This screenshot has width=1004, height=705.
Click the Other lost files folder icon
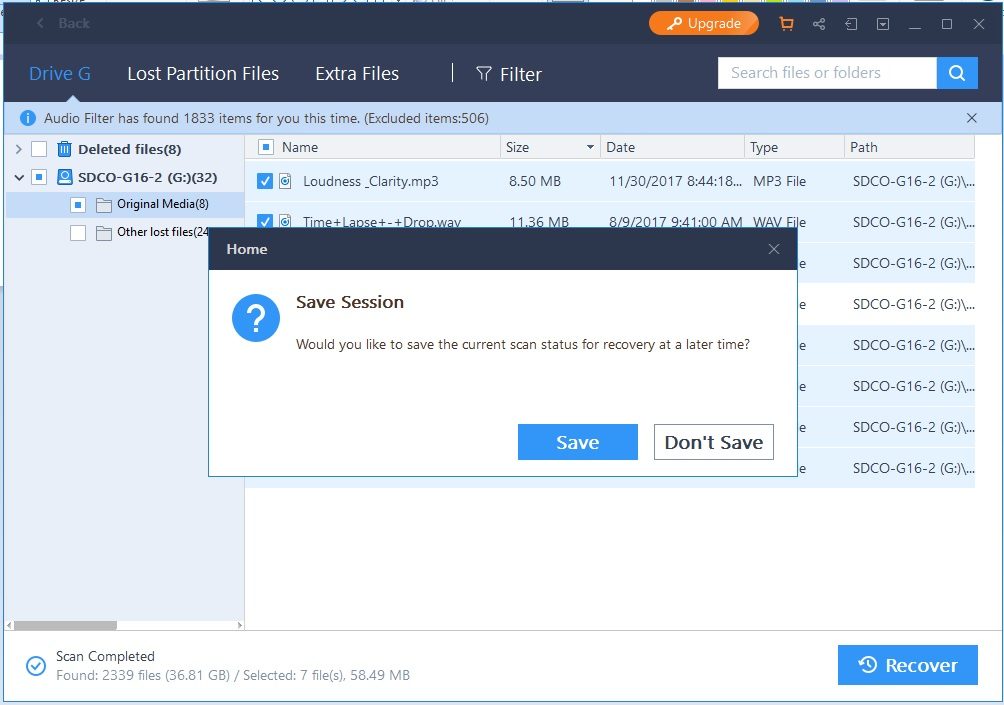click(104, 232)
